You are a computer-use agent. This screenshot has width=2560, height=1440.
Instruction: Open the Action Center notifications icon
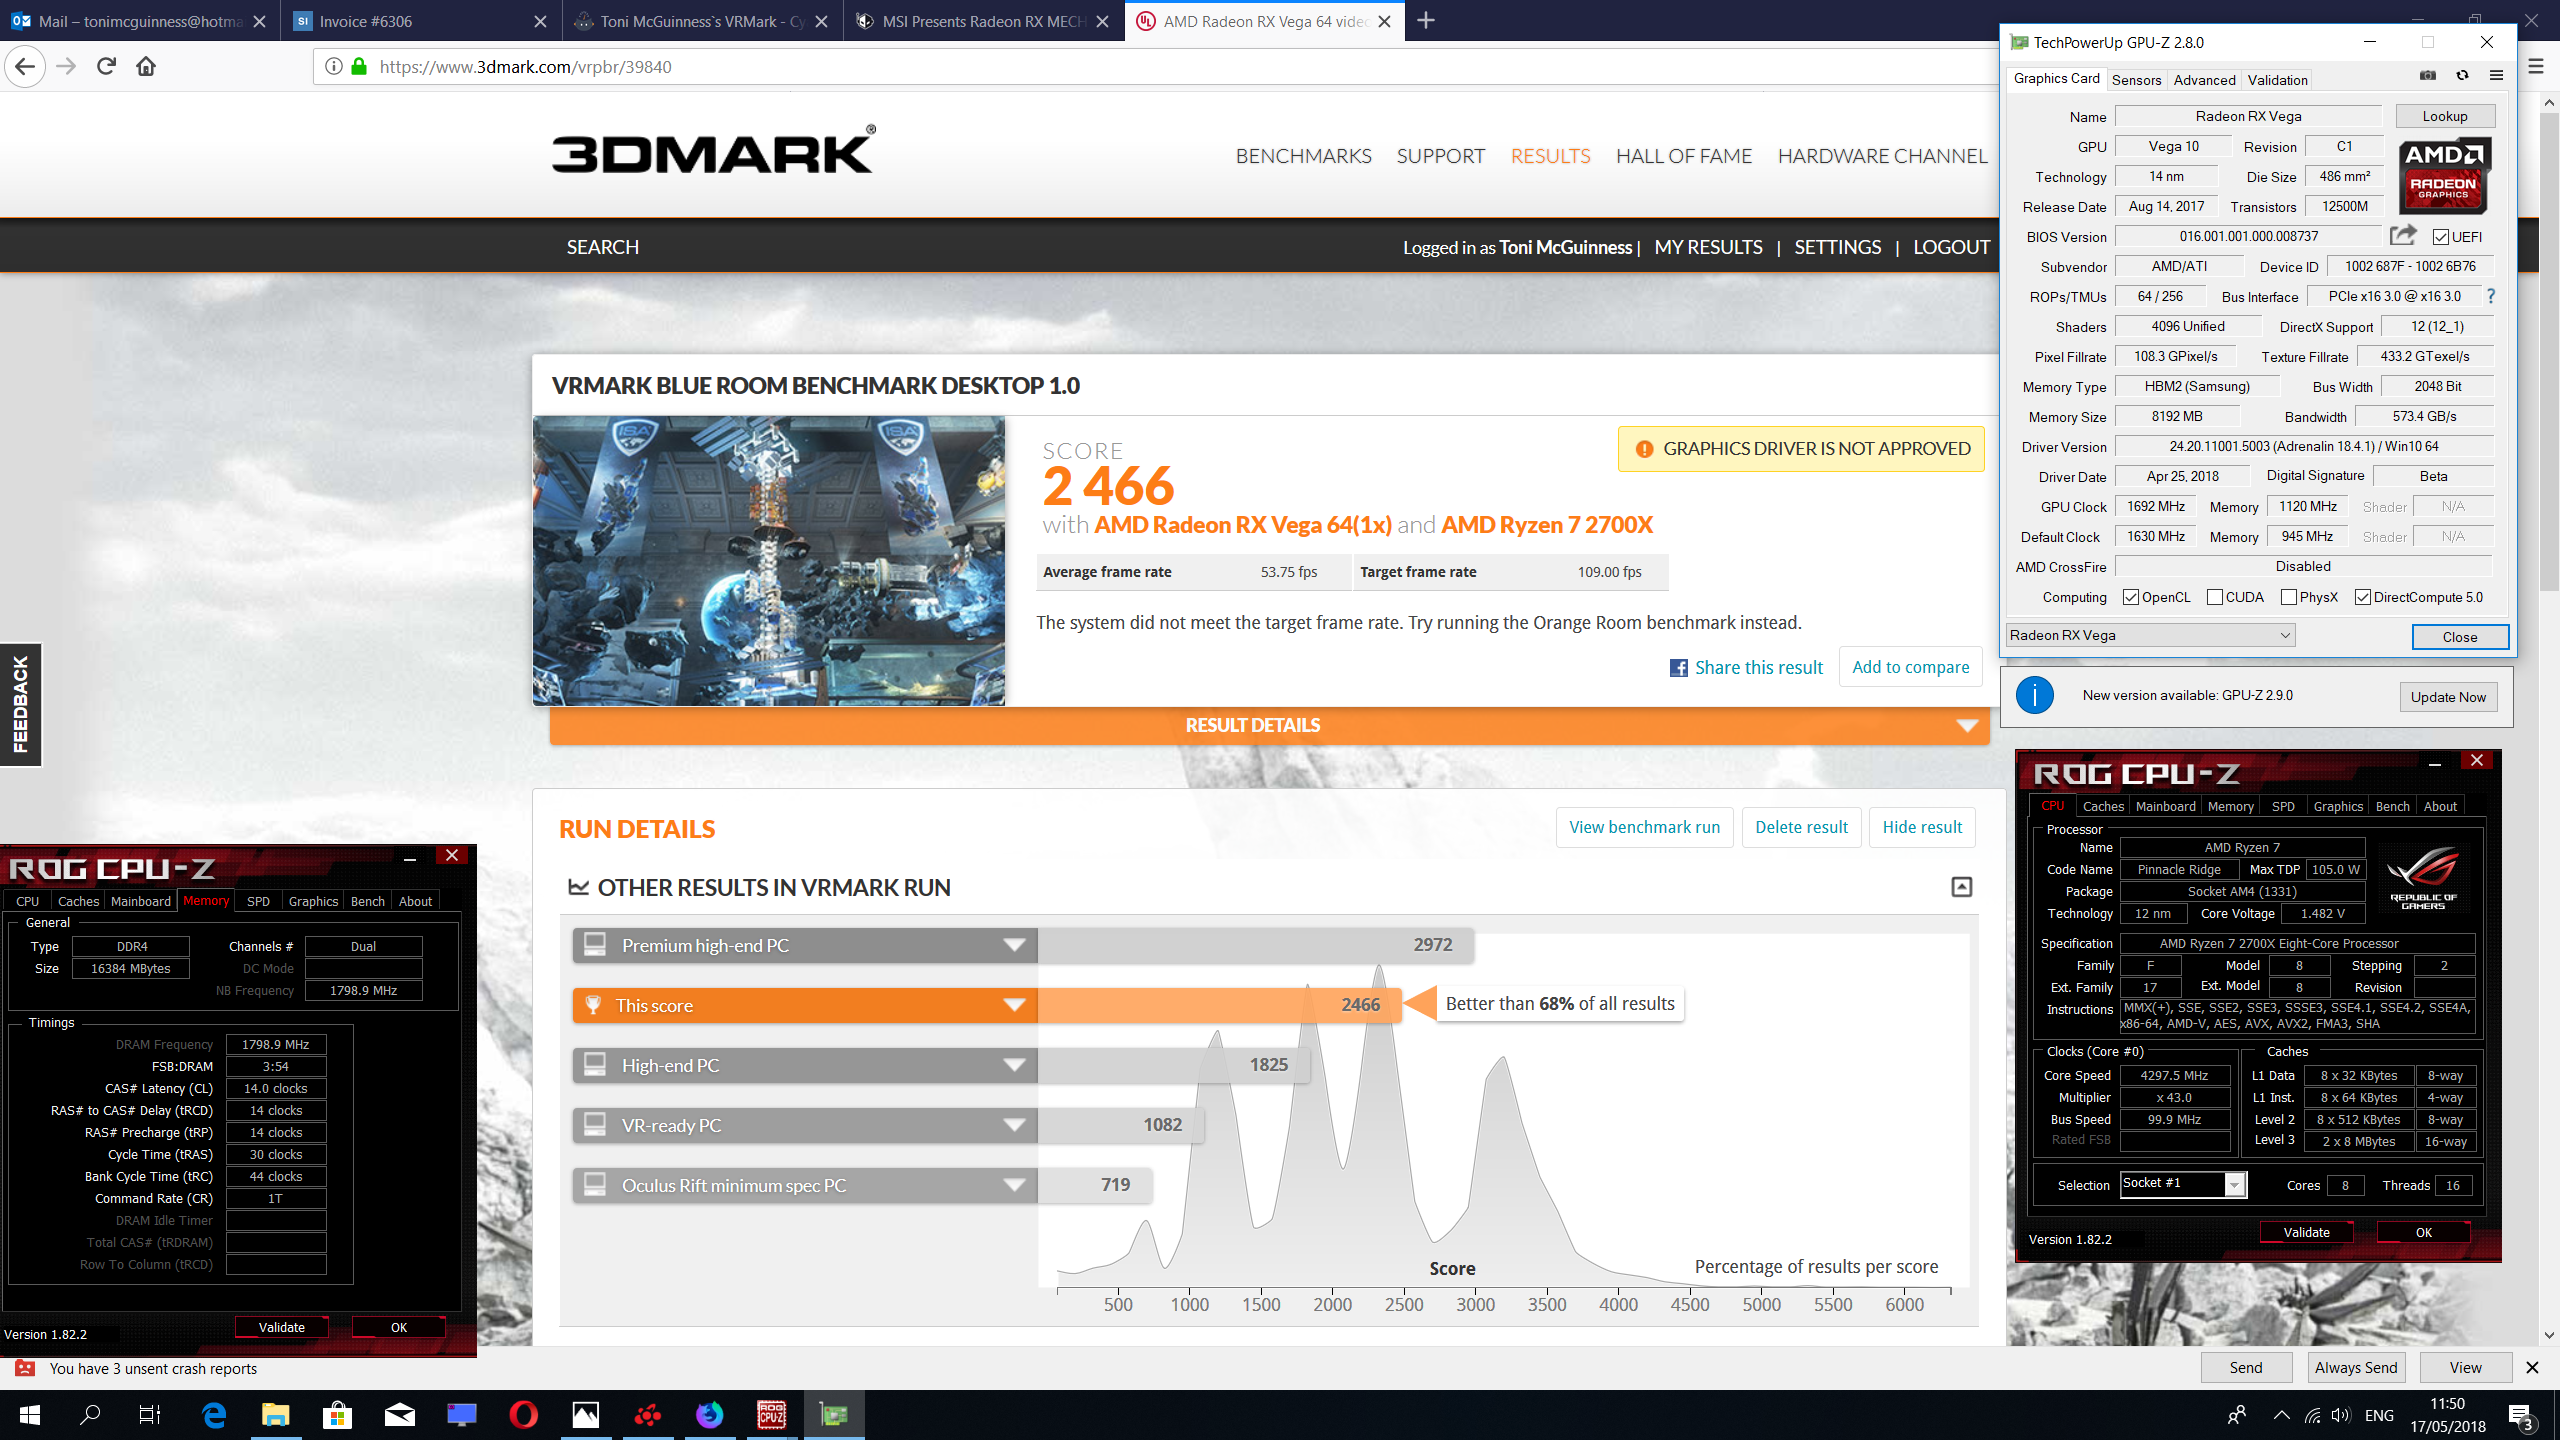(2521, 1416)
